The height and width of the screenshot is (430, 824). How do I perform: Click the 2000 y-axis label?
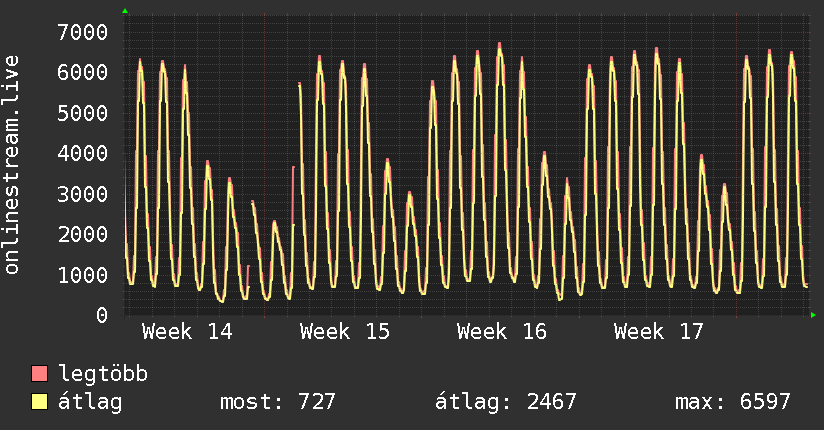tap(83, 234)
